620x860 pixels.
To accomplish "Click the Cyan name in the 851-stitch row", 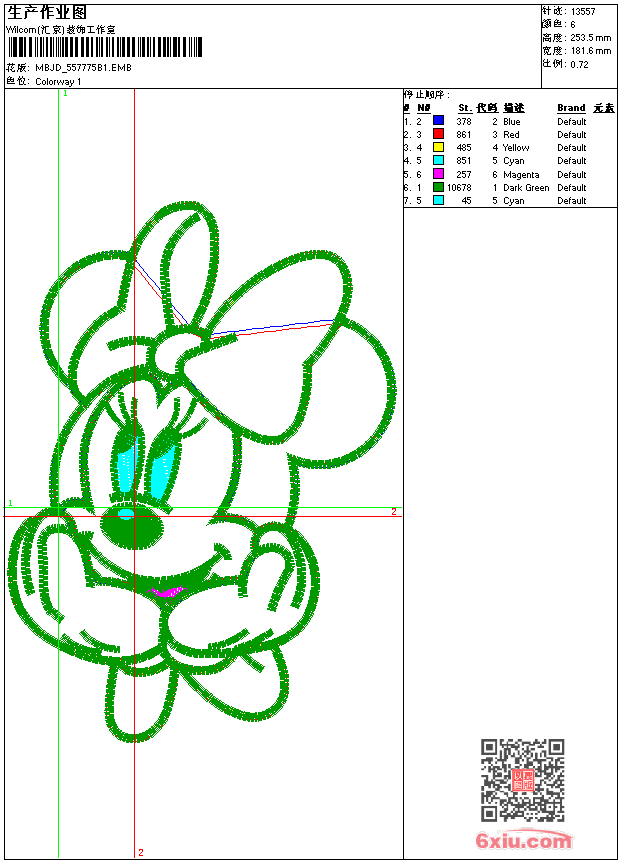I will point(514,161).
